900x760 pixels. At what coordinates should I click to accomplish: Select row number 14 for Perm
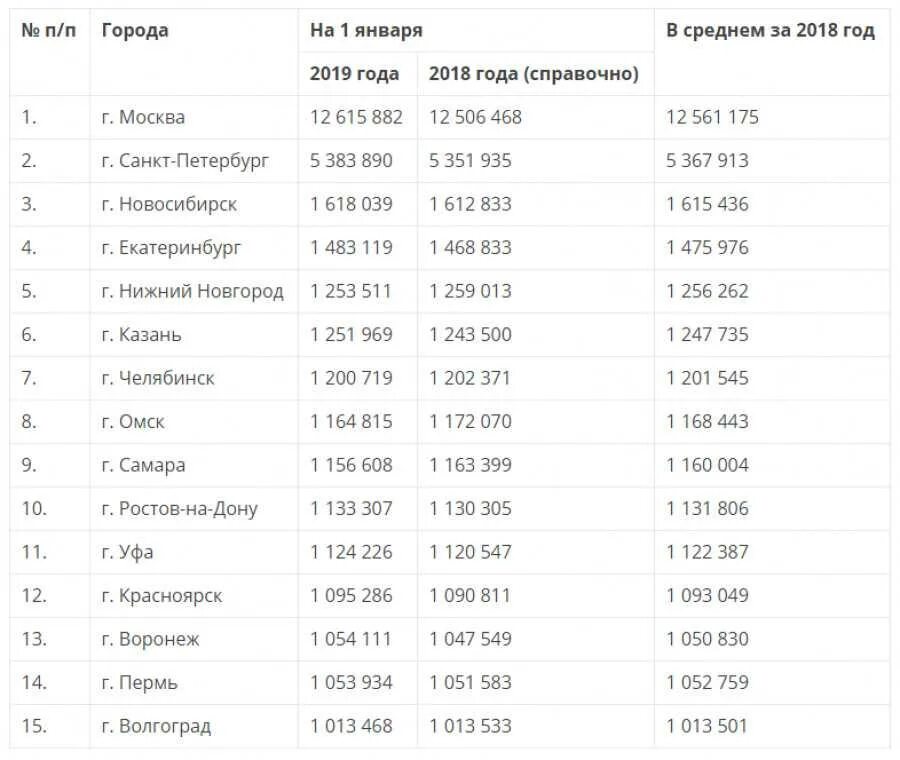pyautogui.click(x=34, y=683)
